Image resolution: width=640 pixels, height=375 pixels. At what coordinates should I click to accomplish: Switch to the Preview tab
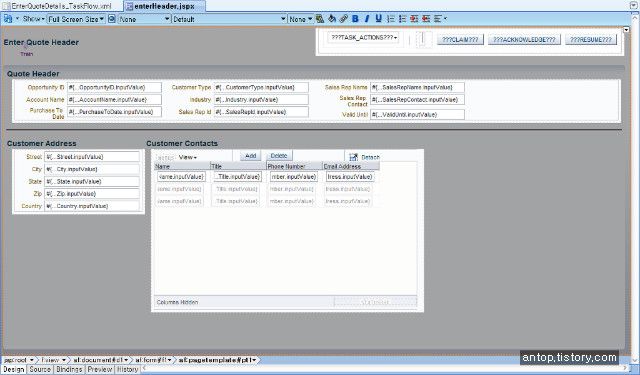pyautogui.click(x=100, y=369)
